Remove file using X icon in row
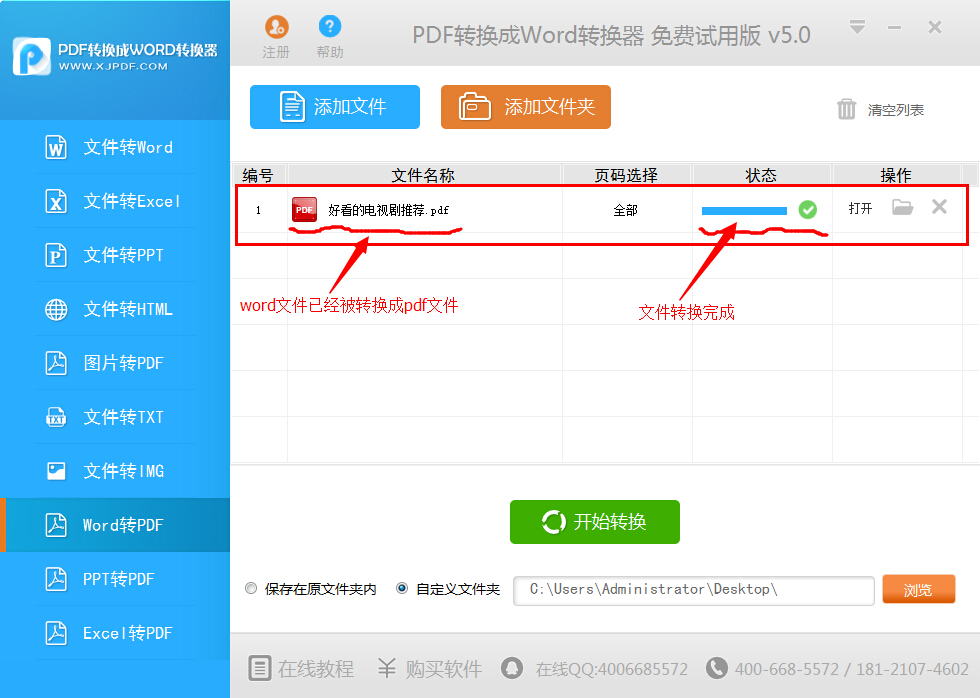The image size is (980, 698). pyautogui.click(x=939, y=207)
